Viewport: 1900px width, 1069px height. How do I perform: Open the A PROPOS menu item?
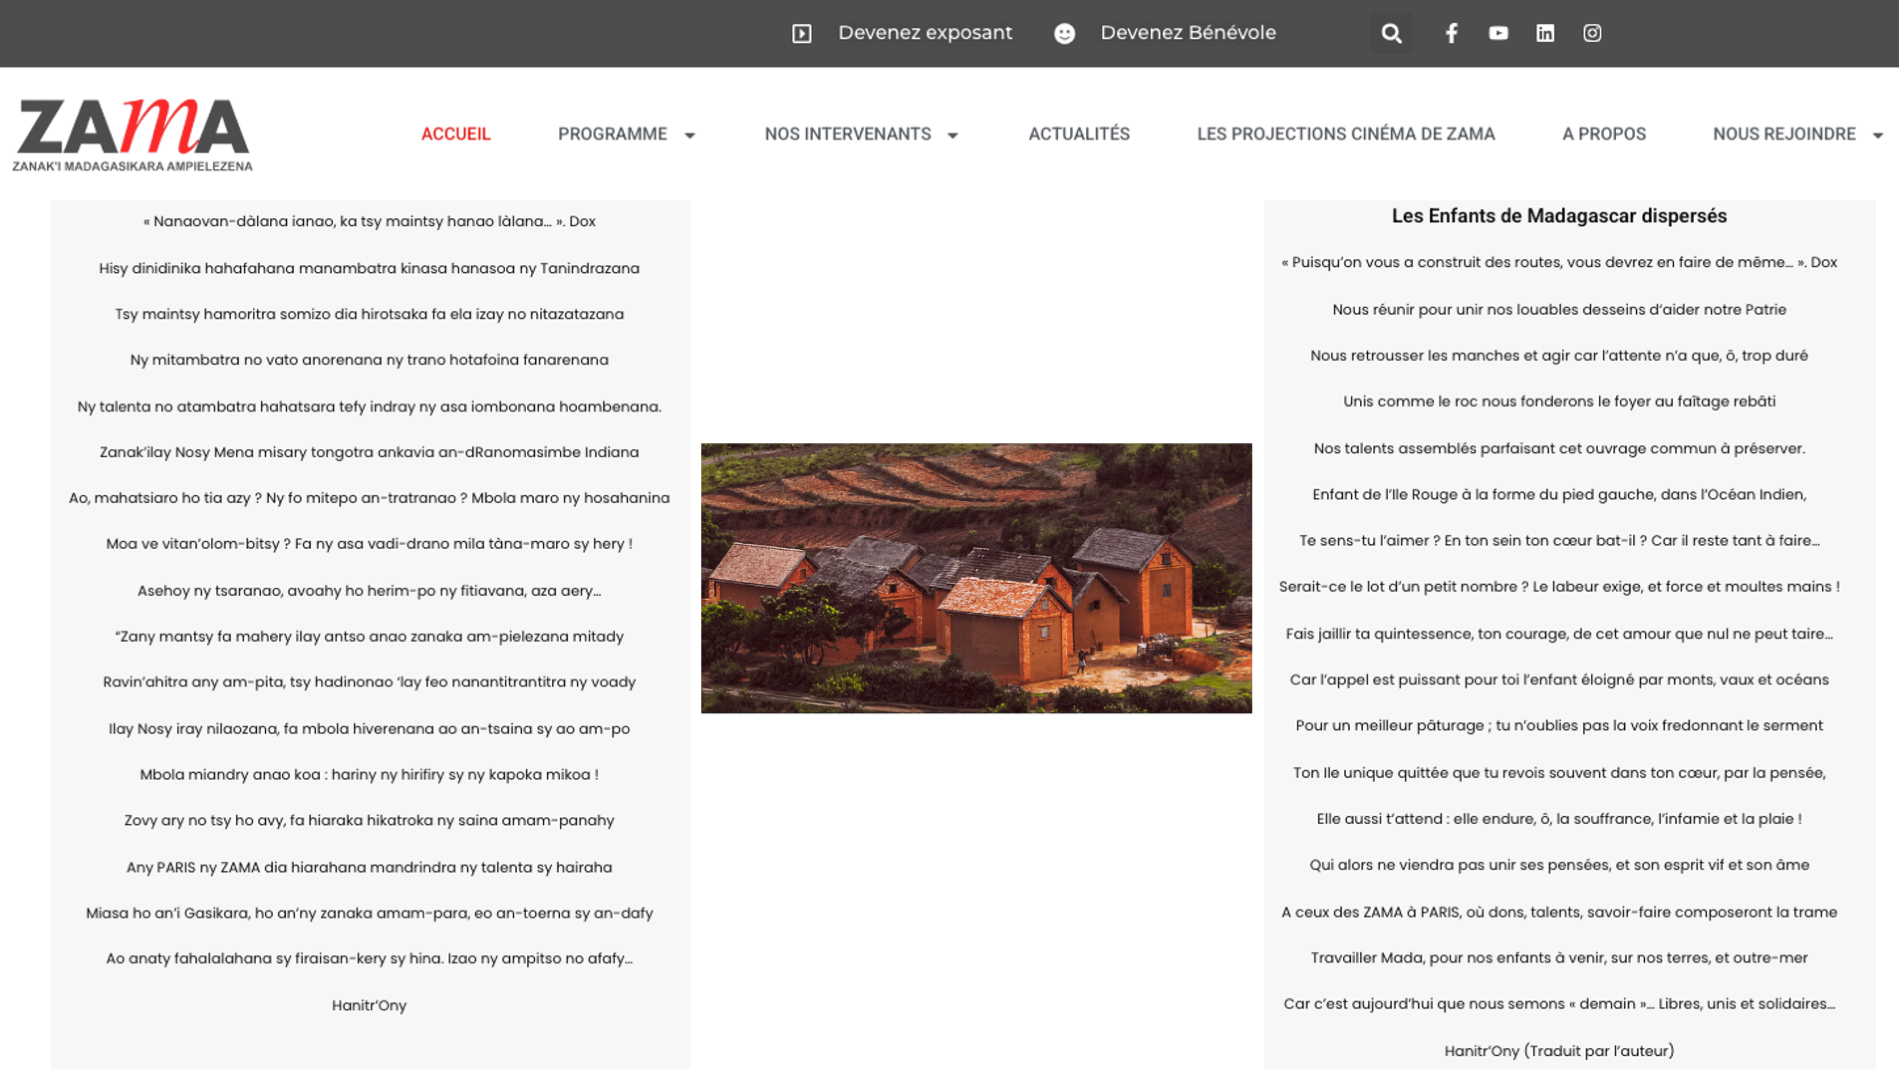pos(1604,134)
